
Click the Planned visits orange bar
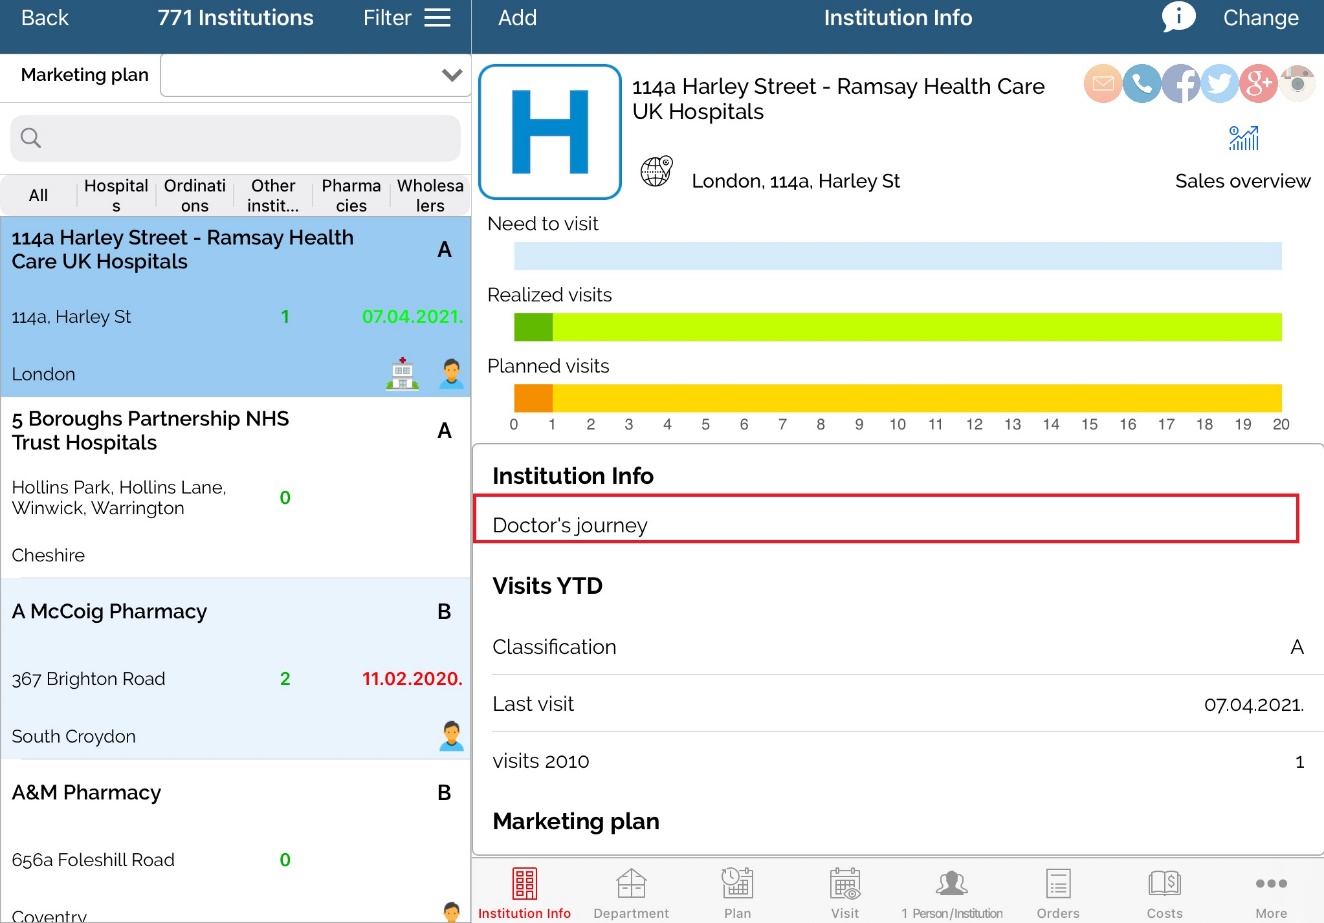coord(533,398)
